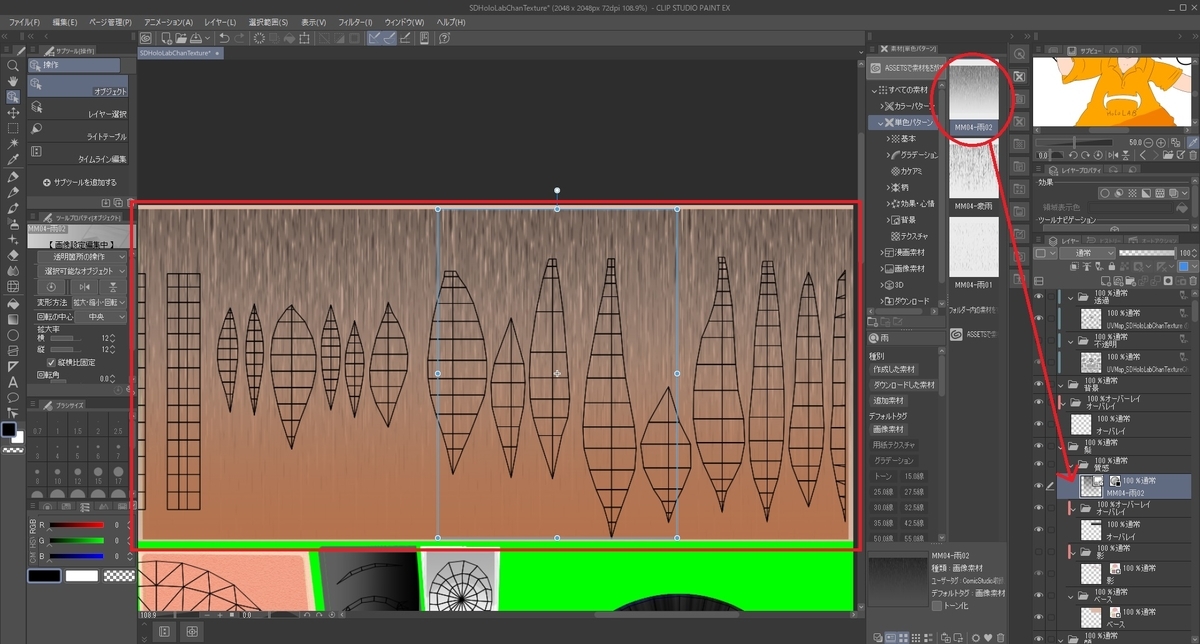Open the ファイル(F) menu
The width and height of the screenshot is (1200, 644).
coord(25,22)
